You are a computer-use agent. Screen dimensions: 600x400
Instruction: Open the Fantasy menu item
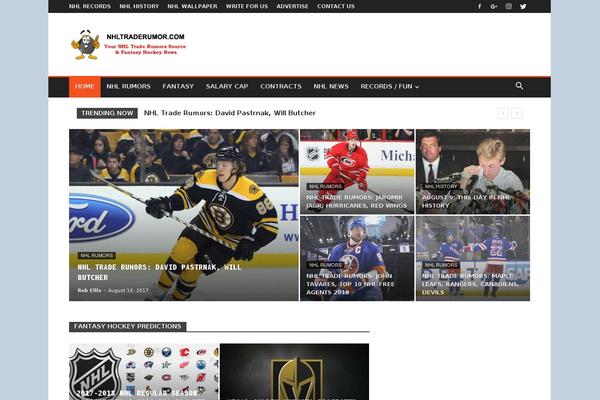pos(178,87)
